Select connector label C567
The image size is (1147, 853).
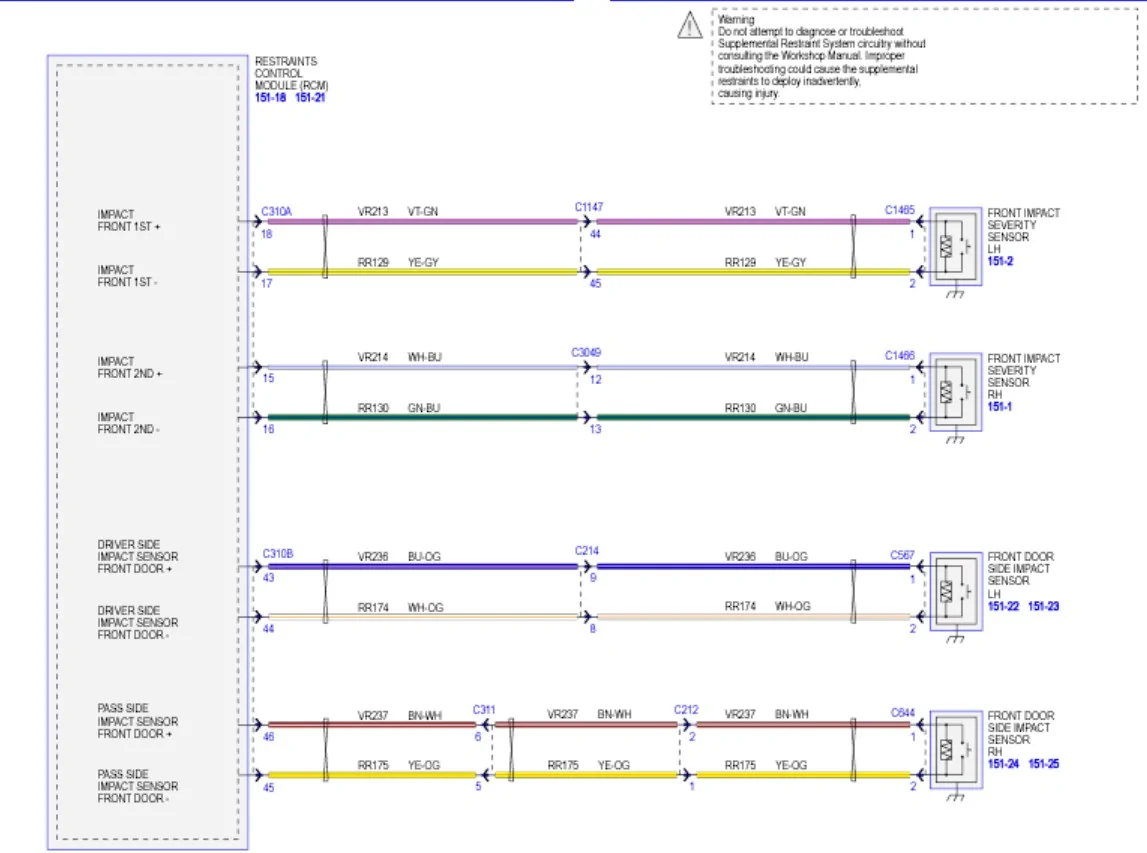pos(902,555)
